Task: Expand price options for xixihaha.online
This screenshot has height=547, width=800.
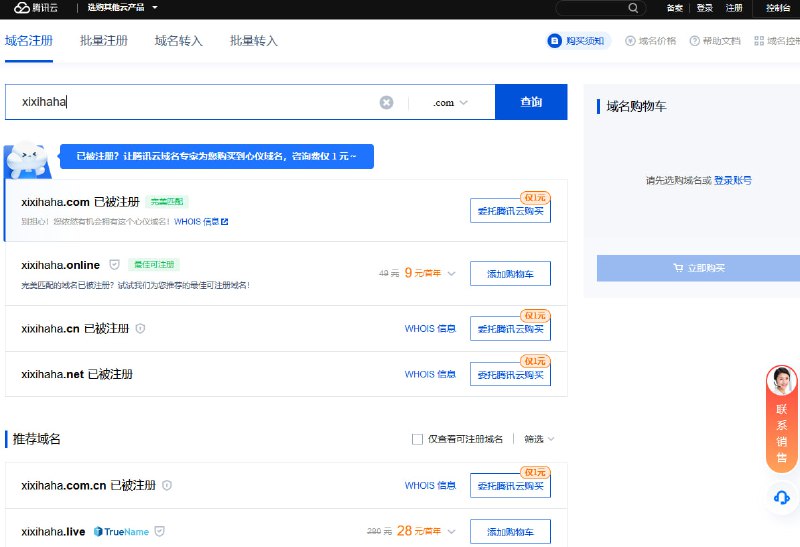Action: pyautogui.click(x=452, y=274)
